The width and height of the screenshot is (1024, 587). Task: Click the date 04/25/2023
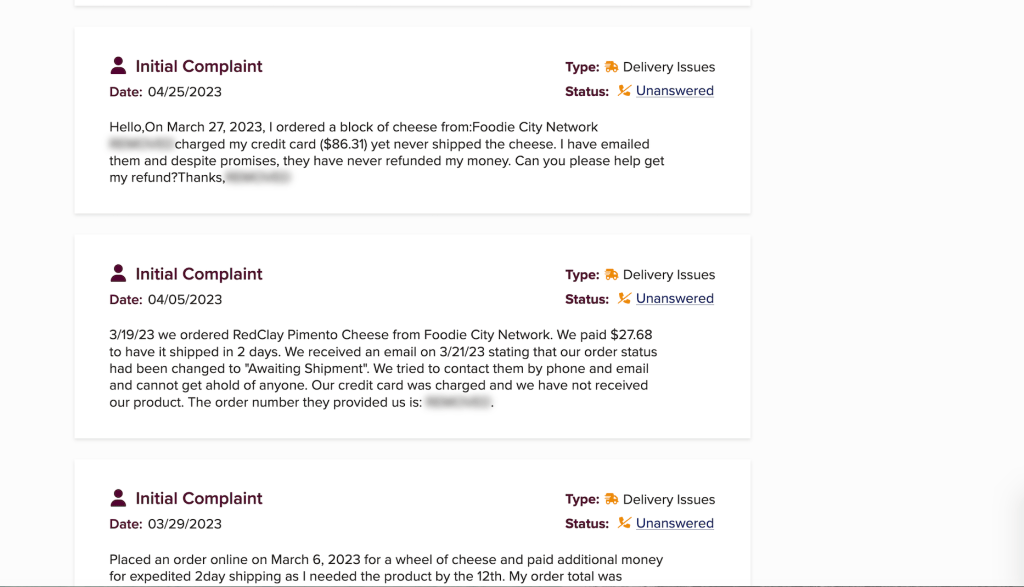[185, 92]
